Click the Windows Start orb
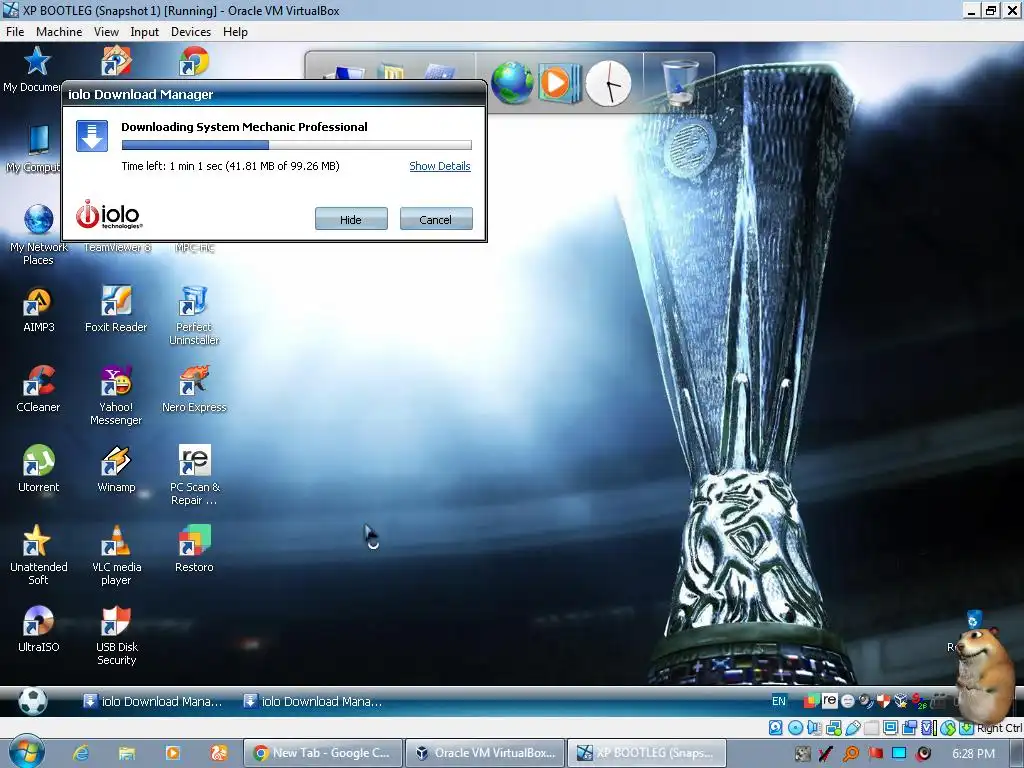The image size is (1024, 768). tap(26, 752)
